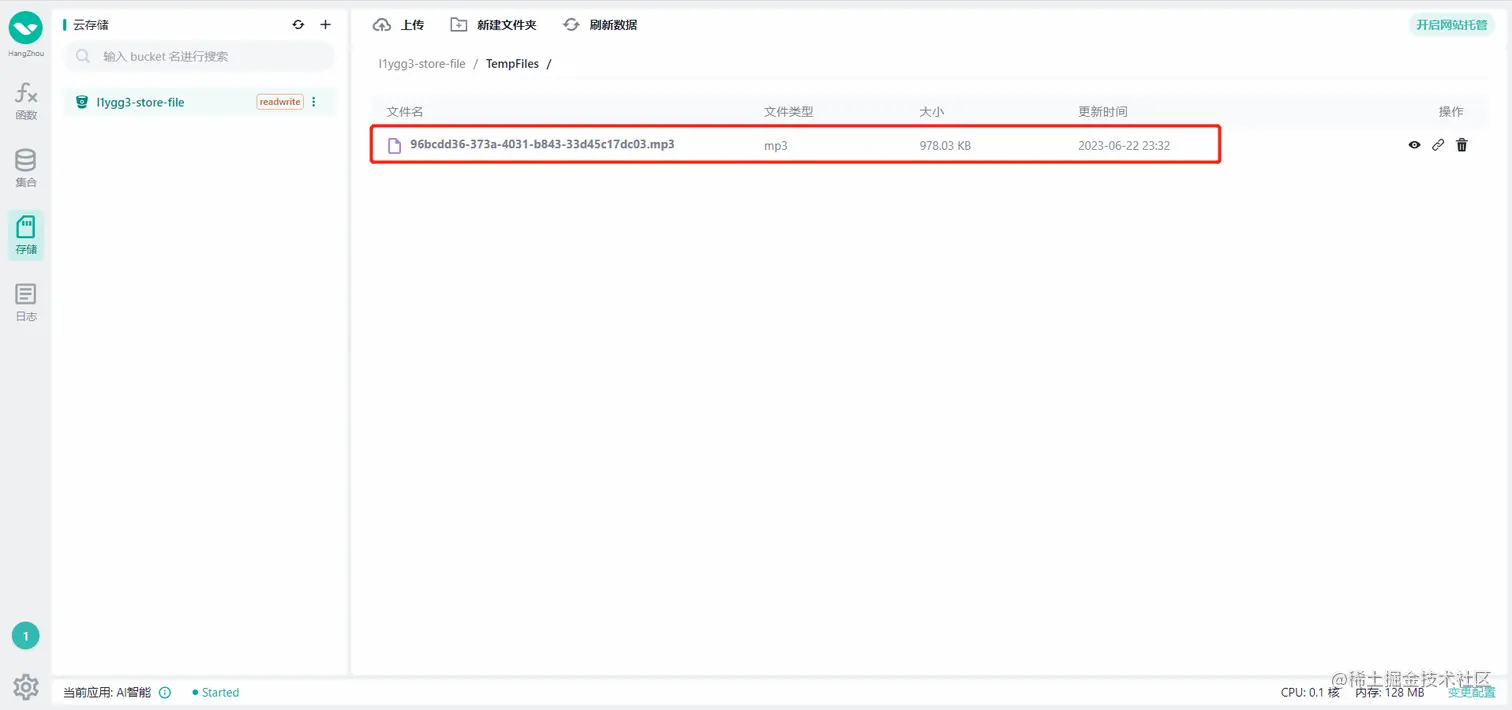Click the 操作 column header
Viewport: 1512px width, 710px height.
[x=1451, y=112]
